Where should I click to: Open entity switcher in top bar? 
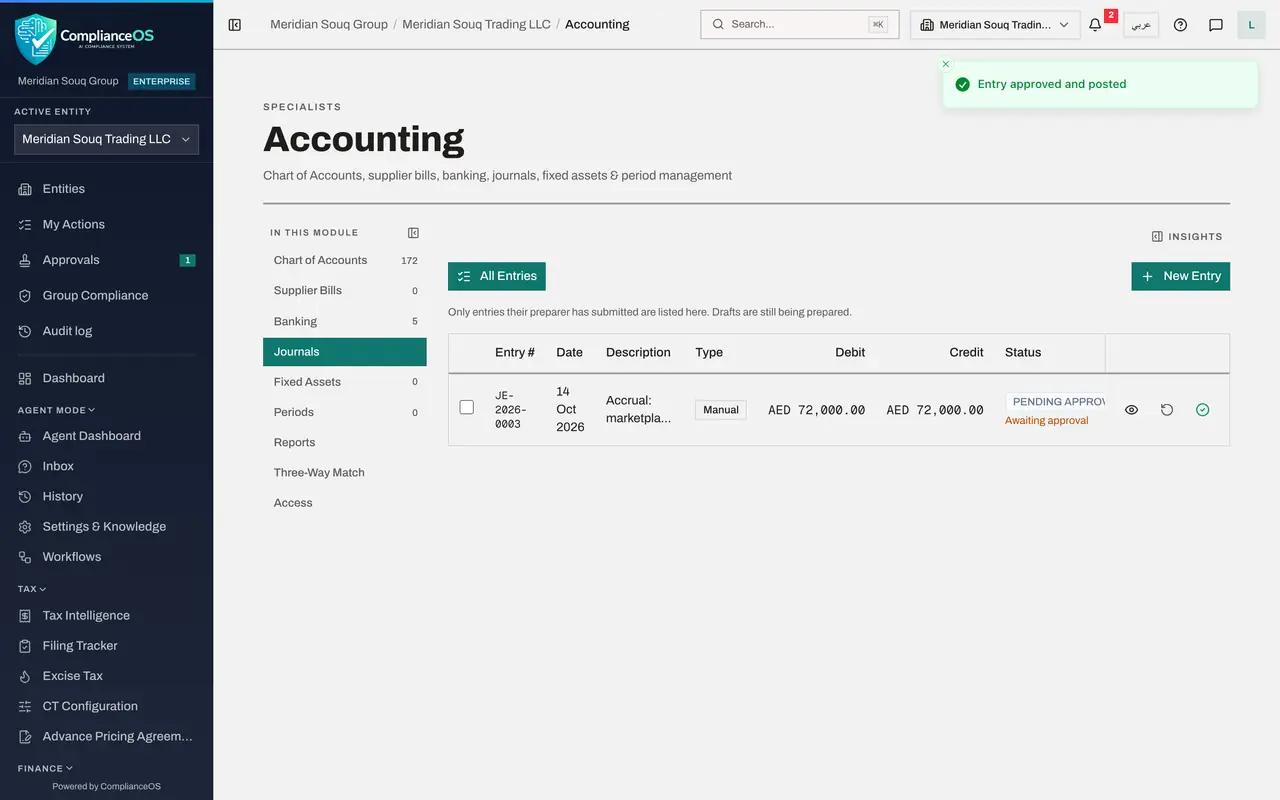click(x=995, y=25)
